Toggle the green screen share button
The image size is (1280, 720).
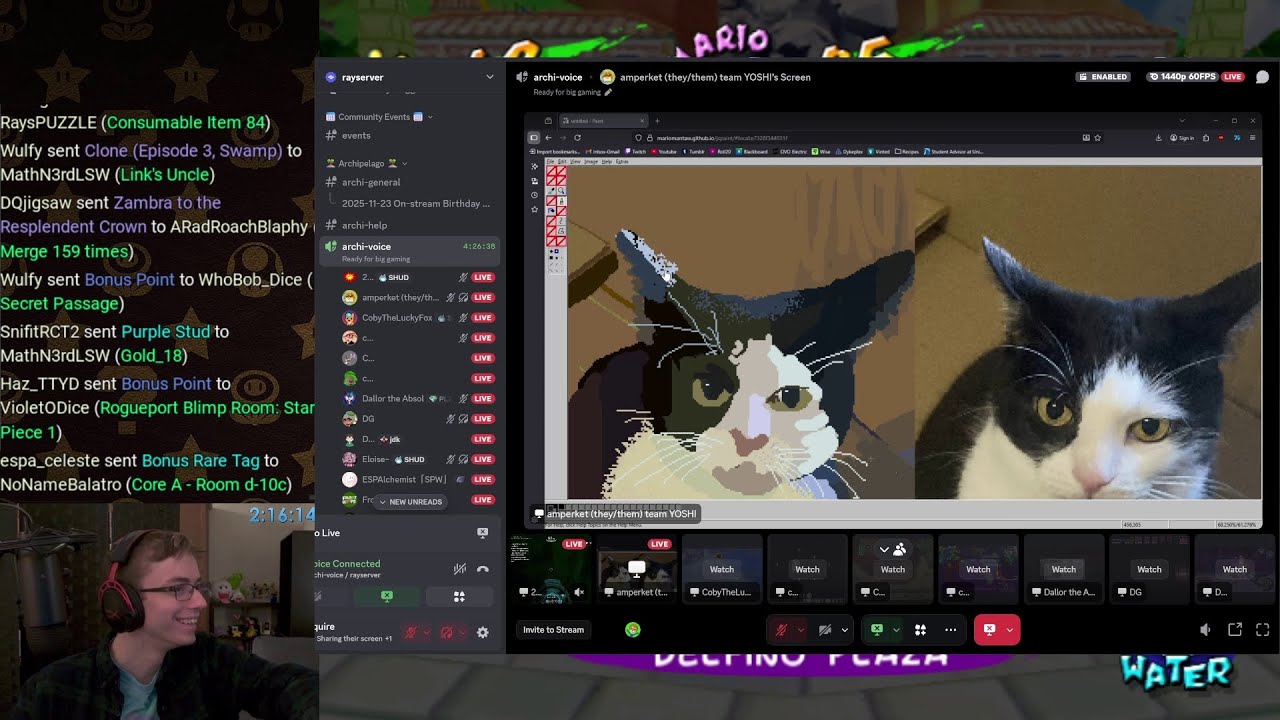coord(877,630)
